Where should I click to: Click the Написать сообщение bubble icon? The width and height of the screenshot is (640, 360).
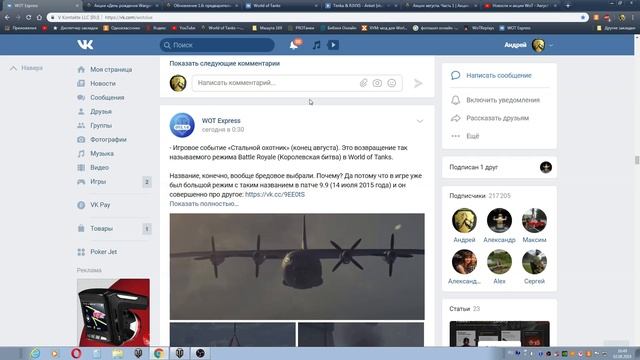[456, 75]
